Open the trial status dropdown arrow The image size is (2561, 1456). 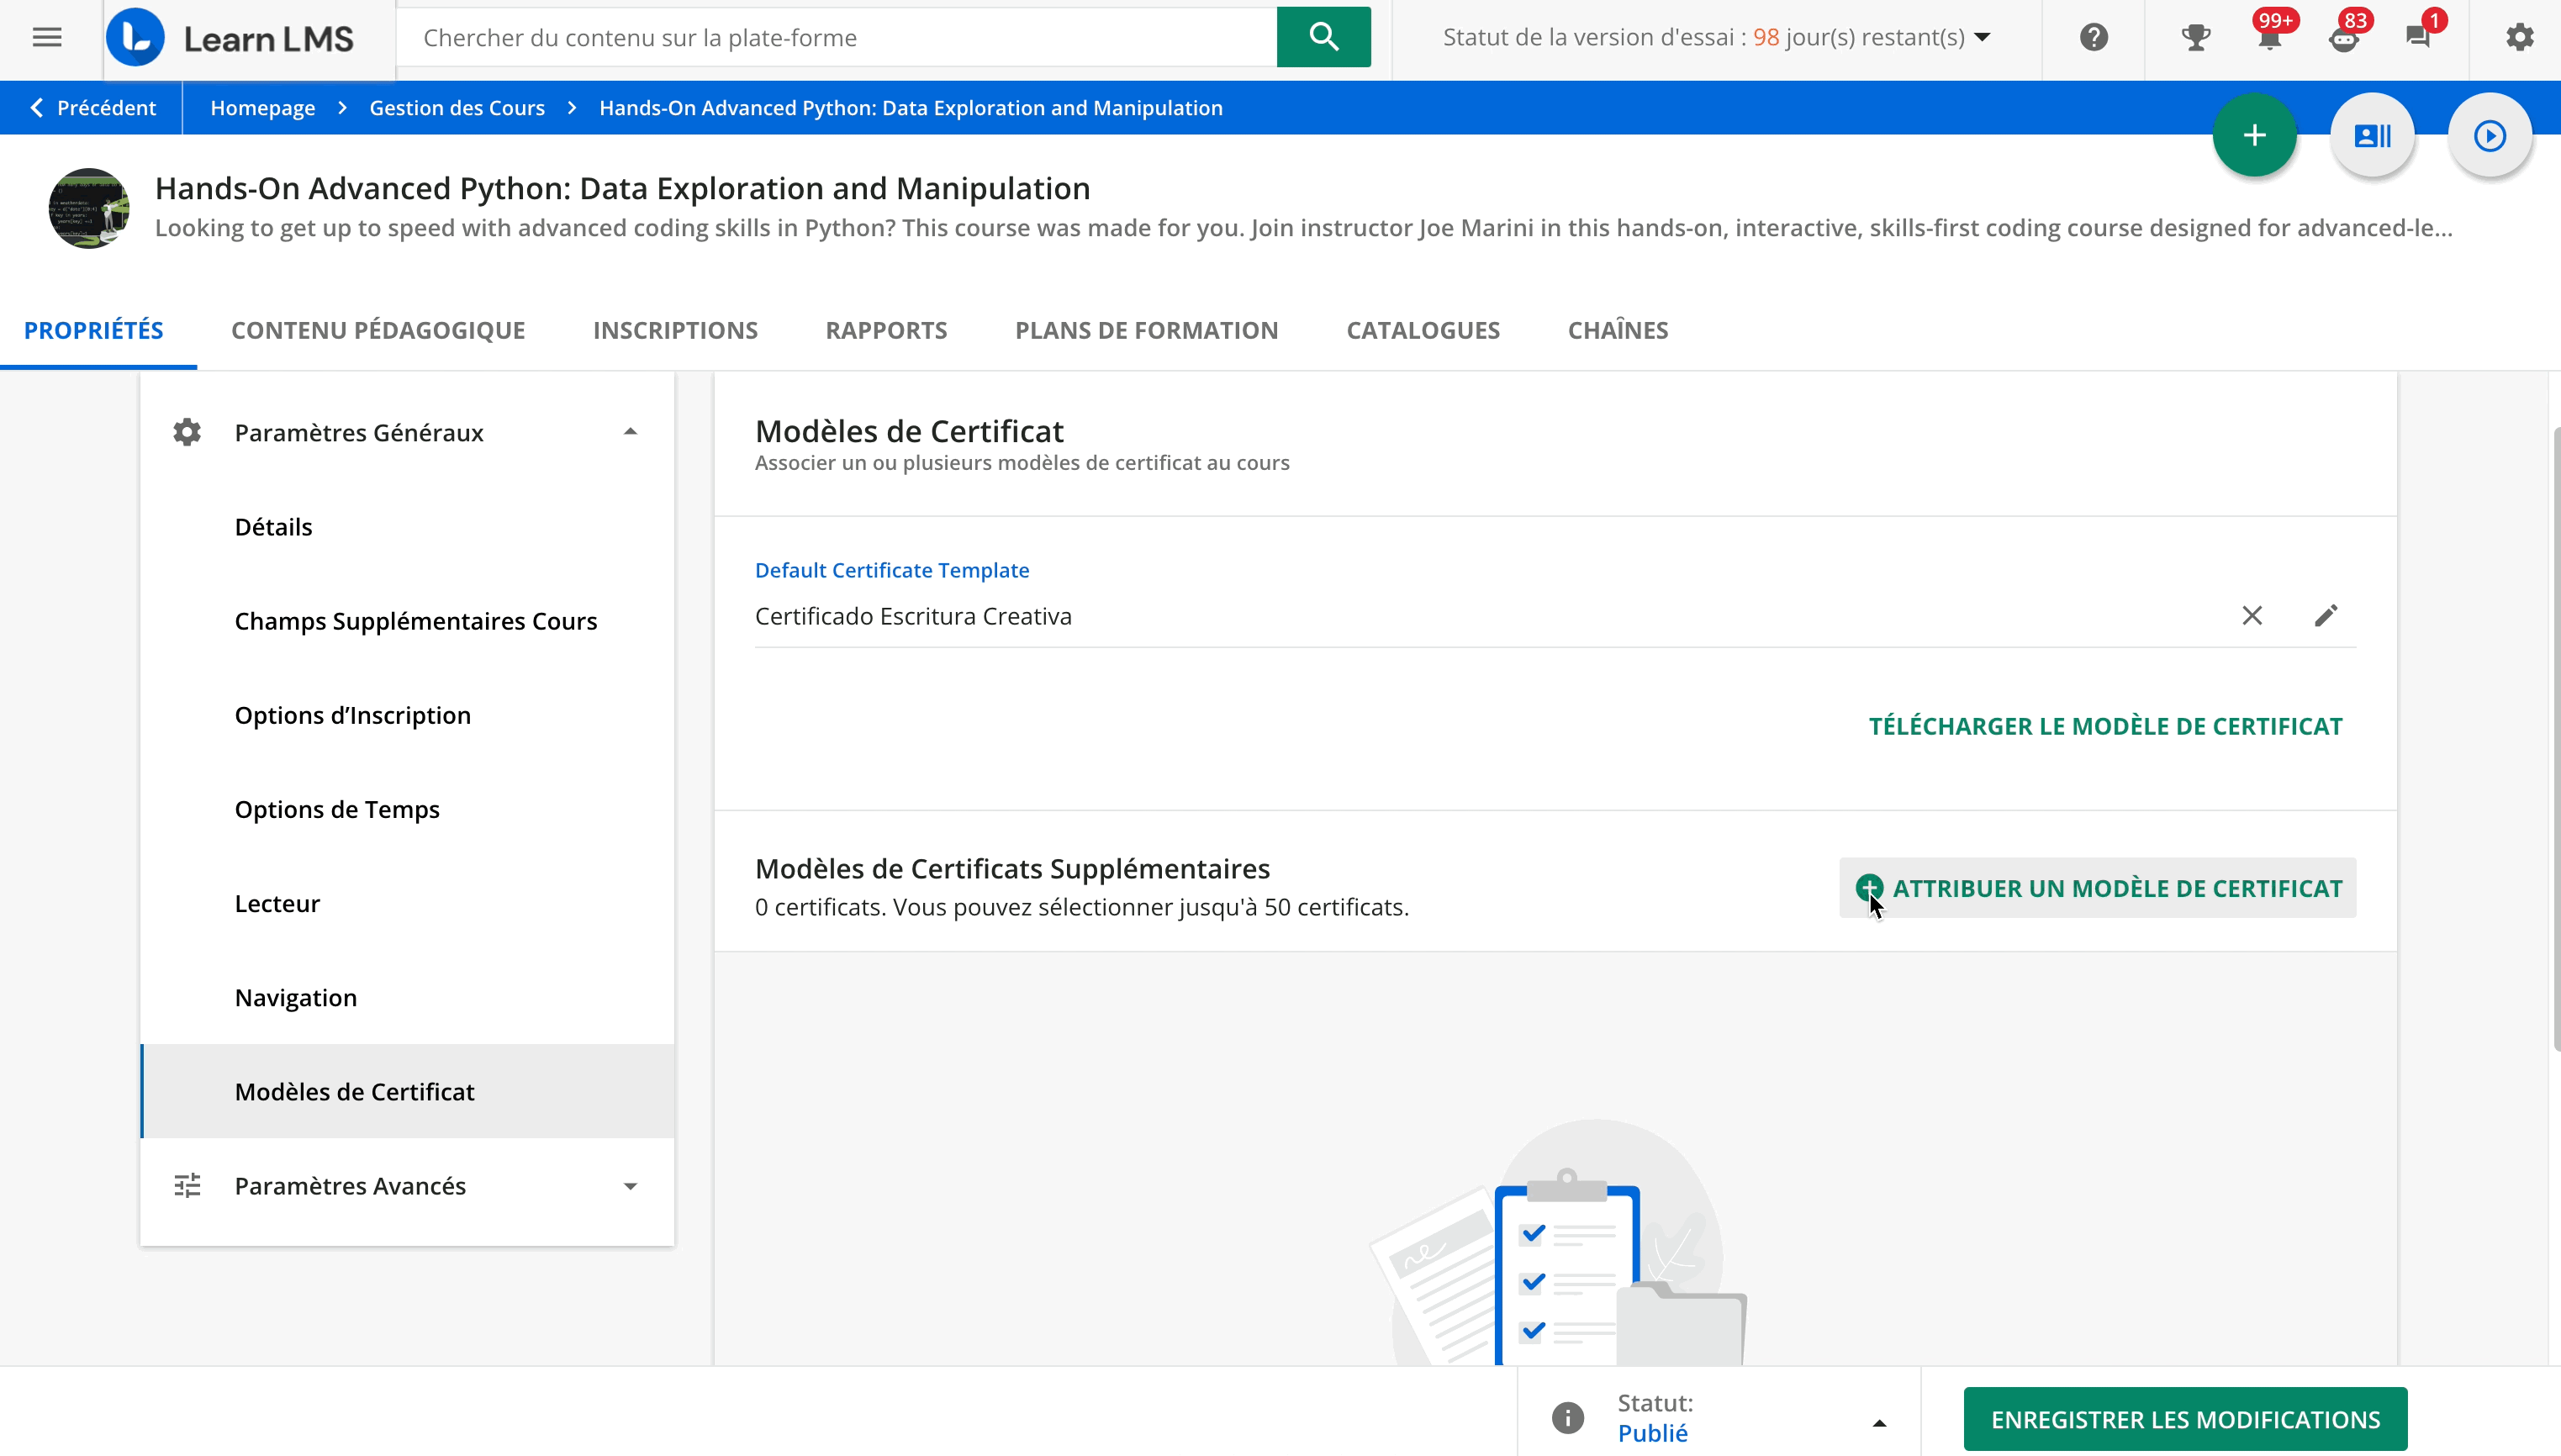point(1982,38)
